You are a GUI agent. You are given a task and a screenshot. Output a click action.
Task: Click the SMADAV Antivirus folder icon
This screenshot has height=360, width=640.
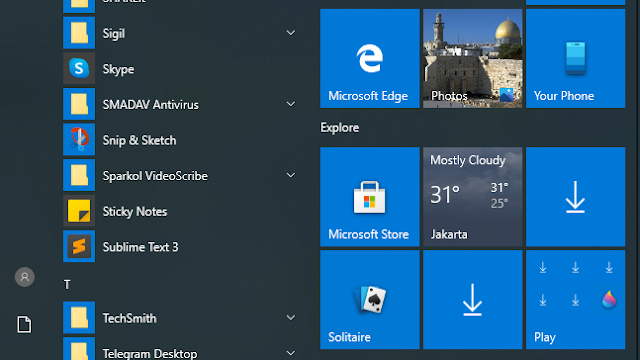(x=79, y=104)
